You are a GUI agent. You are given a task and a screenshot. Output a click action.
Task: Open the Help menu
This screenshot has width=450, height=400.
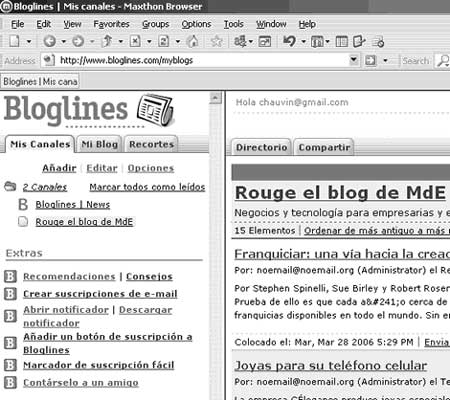pos(307,24)
